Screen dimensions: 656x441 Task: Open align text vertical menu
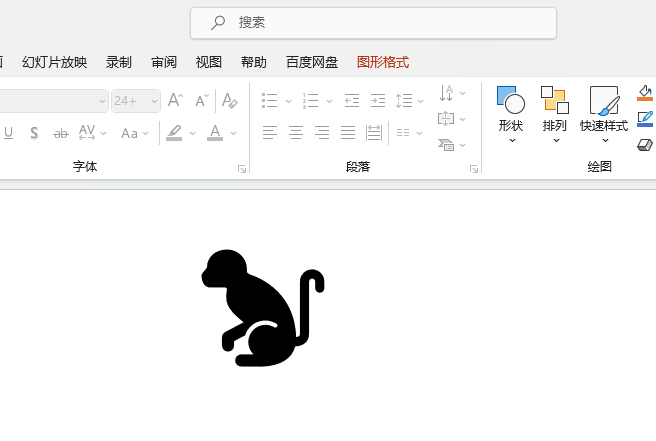452,119
